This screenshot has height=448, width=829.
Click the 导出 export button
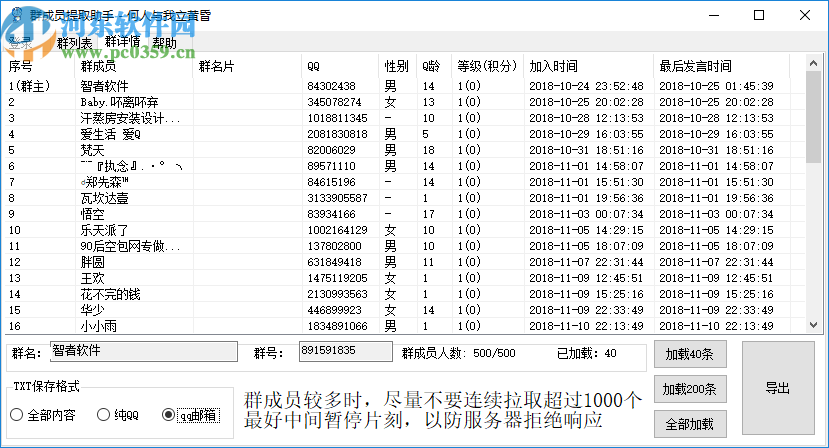[x=778, y=388]
